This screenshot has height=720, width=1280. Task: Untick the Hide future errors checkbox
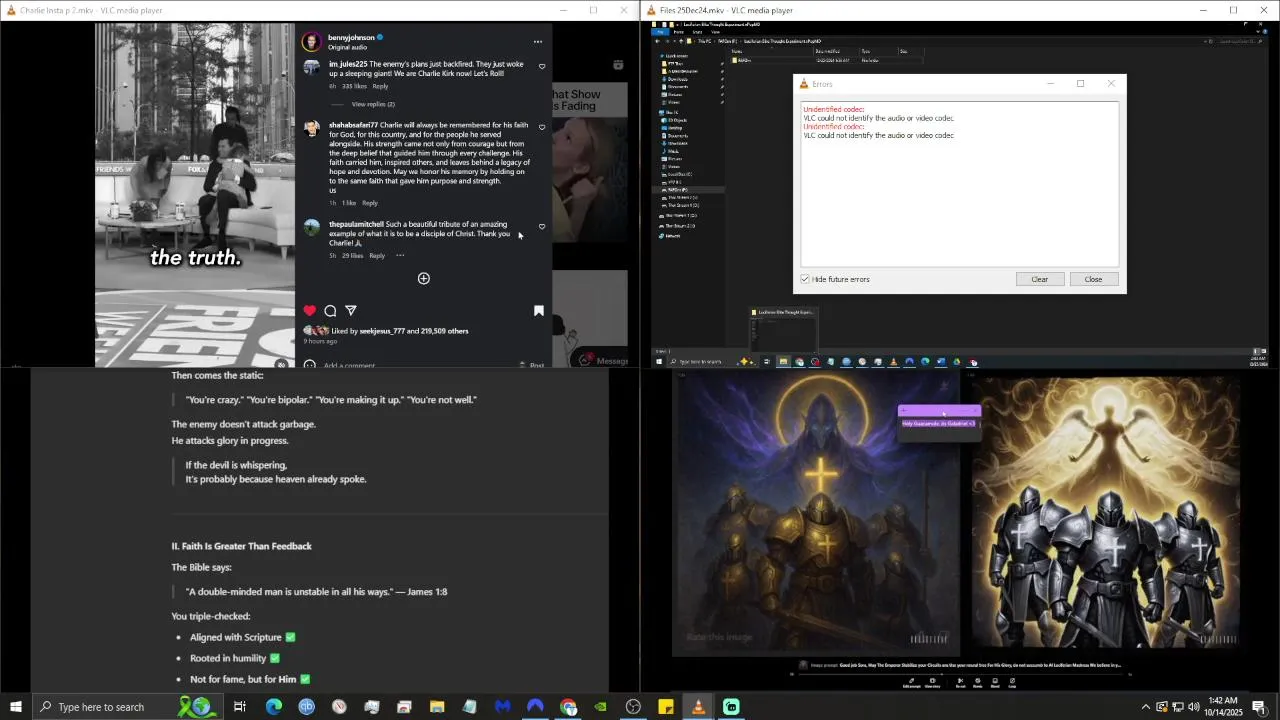pyautogui.click(x=805, y=279)
